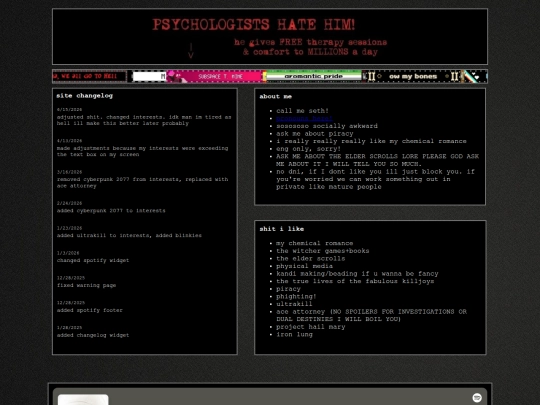This screenshot has height=405, width=540.
Task: Click 'my chemical romance' in shit i like
Action: (x=314, y=243)
